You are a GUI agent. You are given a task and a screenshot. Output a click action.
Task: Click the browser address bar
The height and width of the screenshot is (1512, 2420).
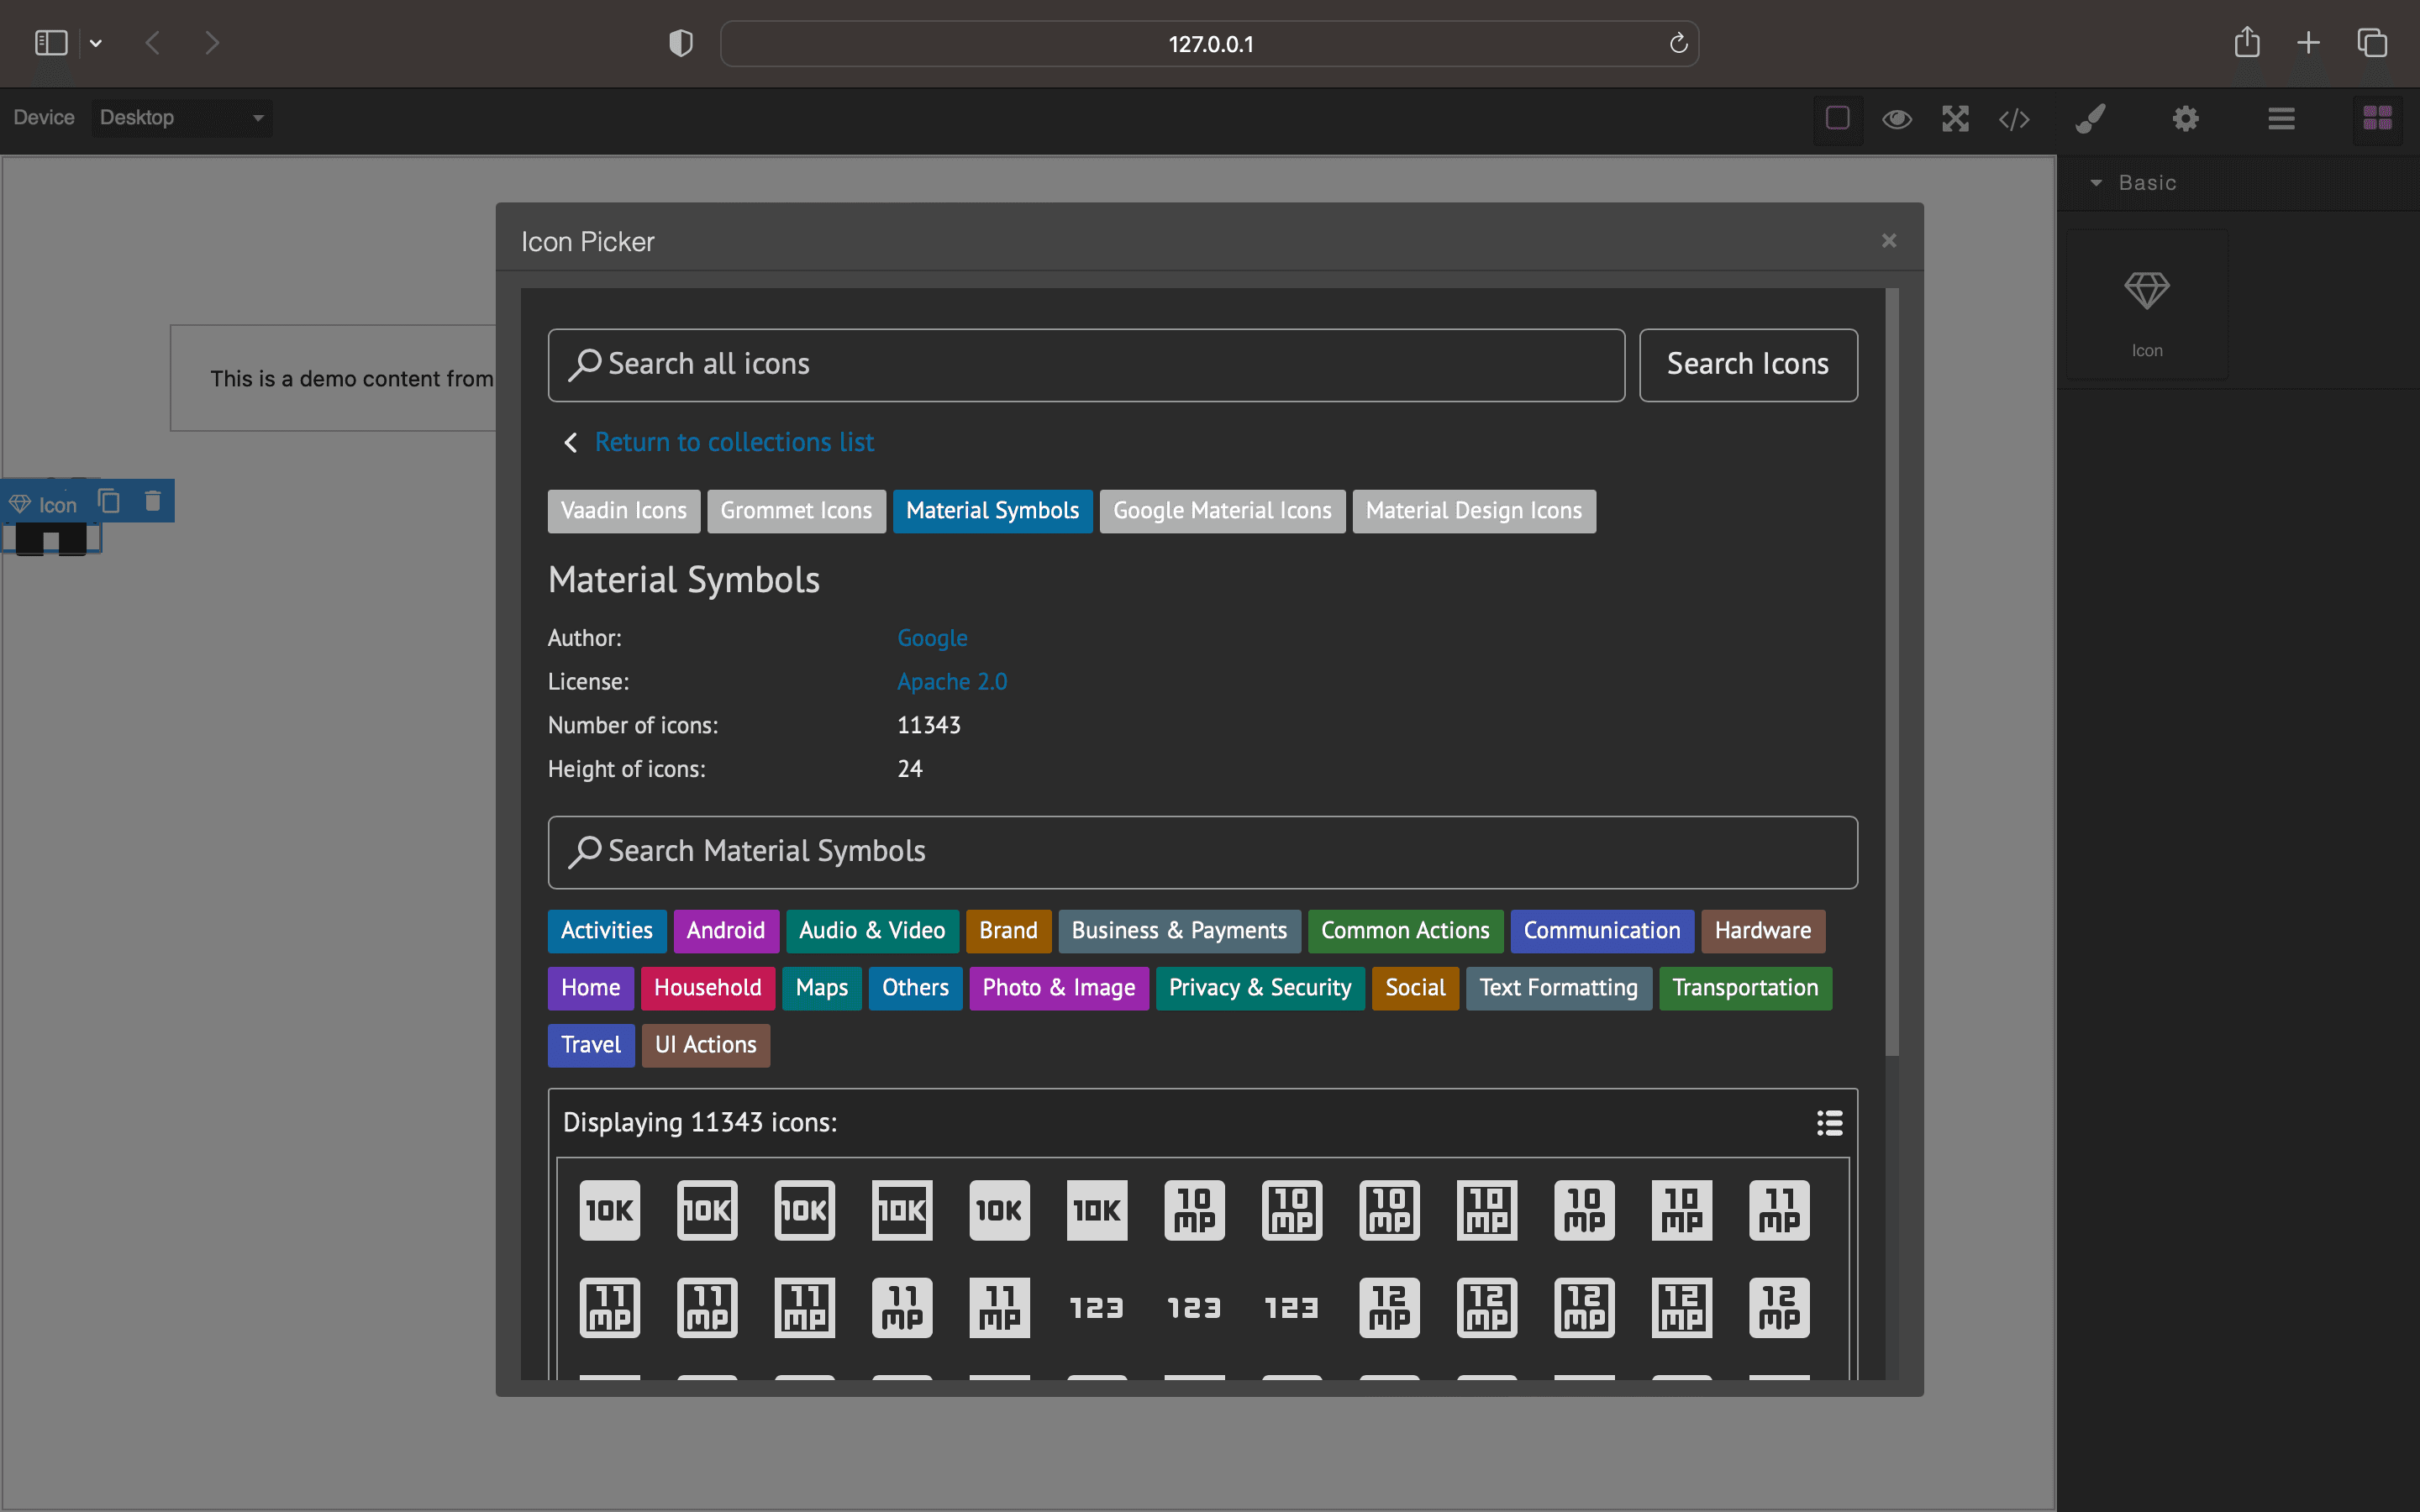click(x=1209, y=43)
